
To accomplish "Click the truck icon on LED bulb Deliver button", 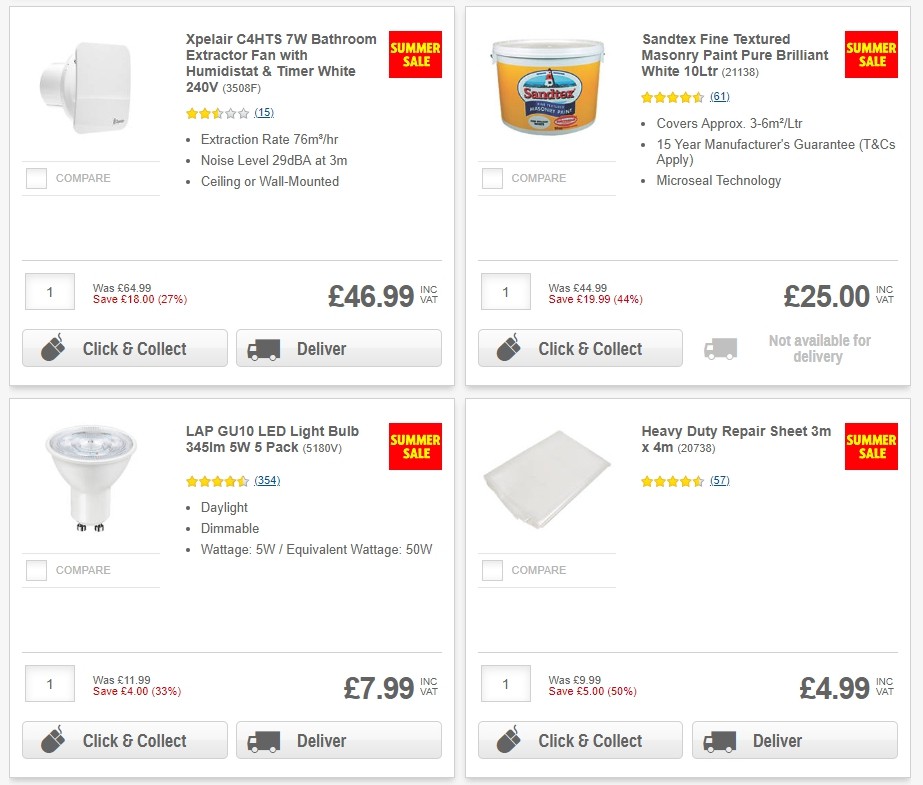I will [x=262, y=740].
